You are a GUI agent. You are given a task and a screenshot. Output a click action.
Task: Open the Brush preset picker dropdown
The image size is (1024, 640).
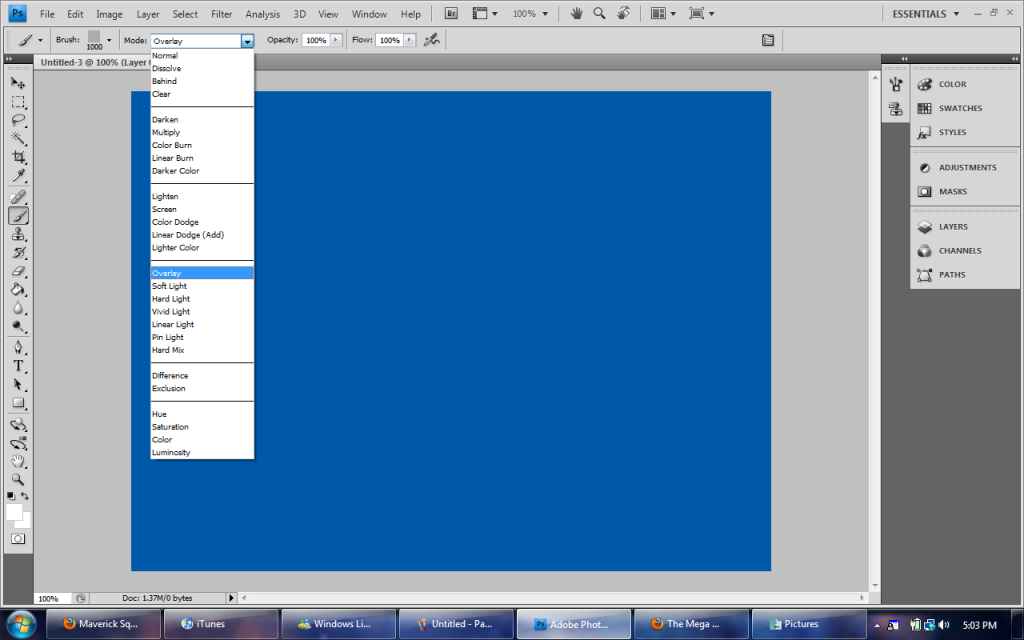tap(109, 40)
